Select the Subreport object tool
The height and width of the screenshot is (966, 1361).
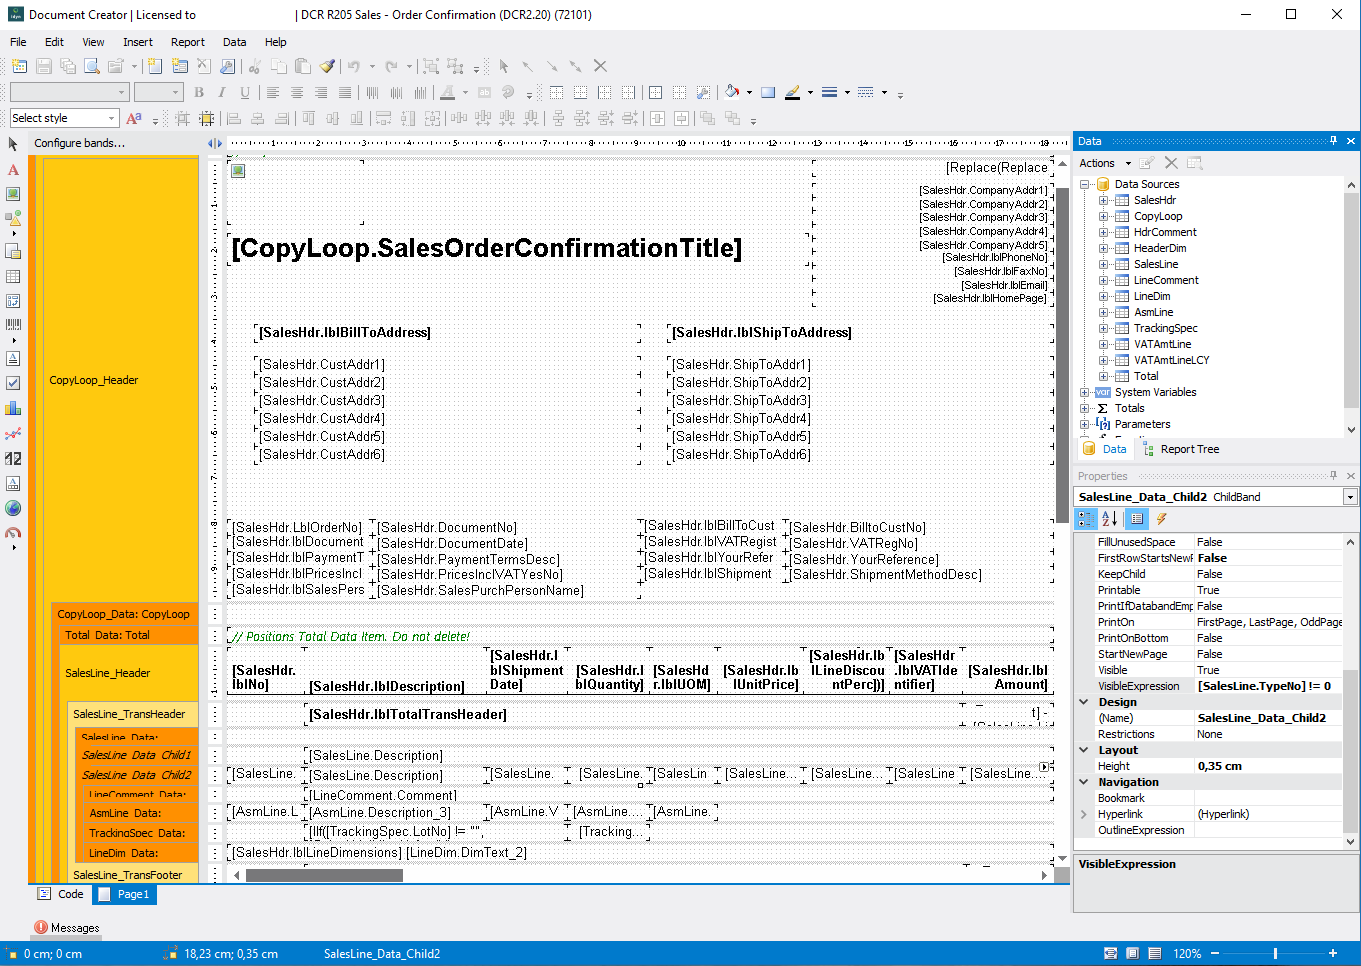click(13, 251)
